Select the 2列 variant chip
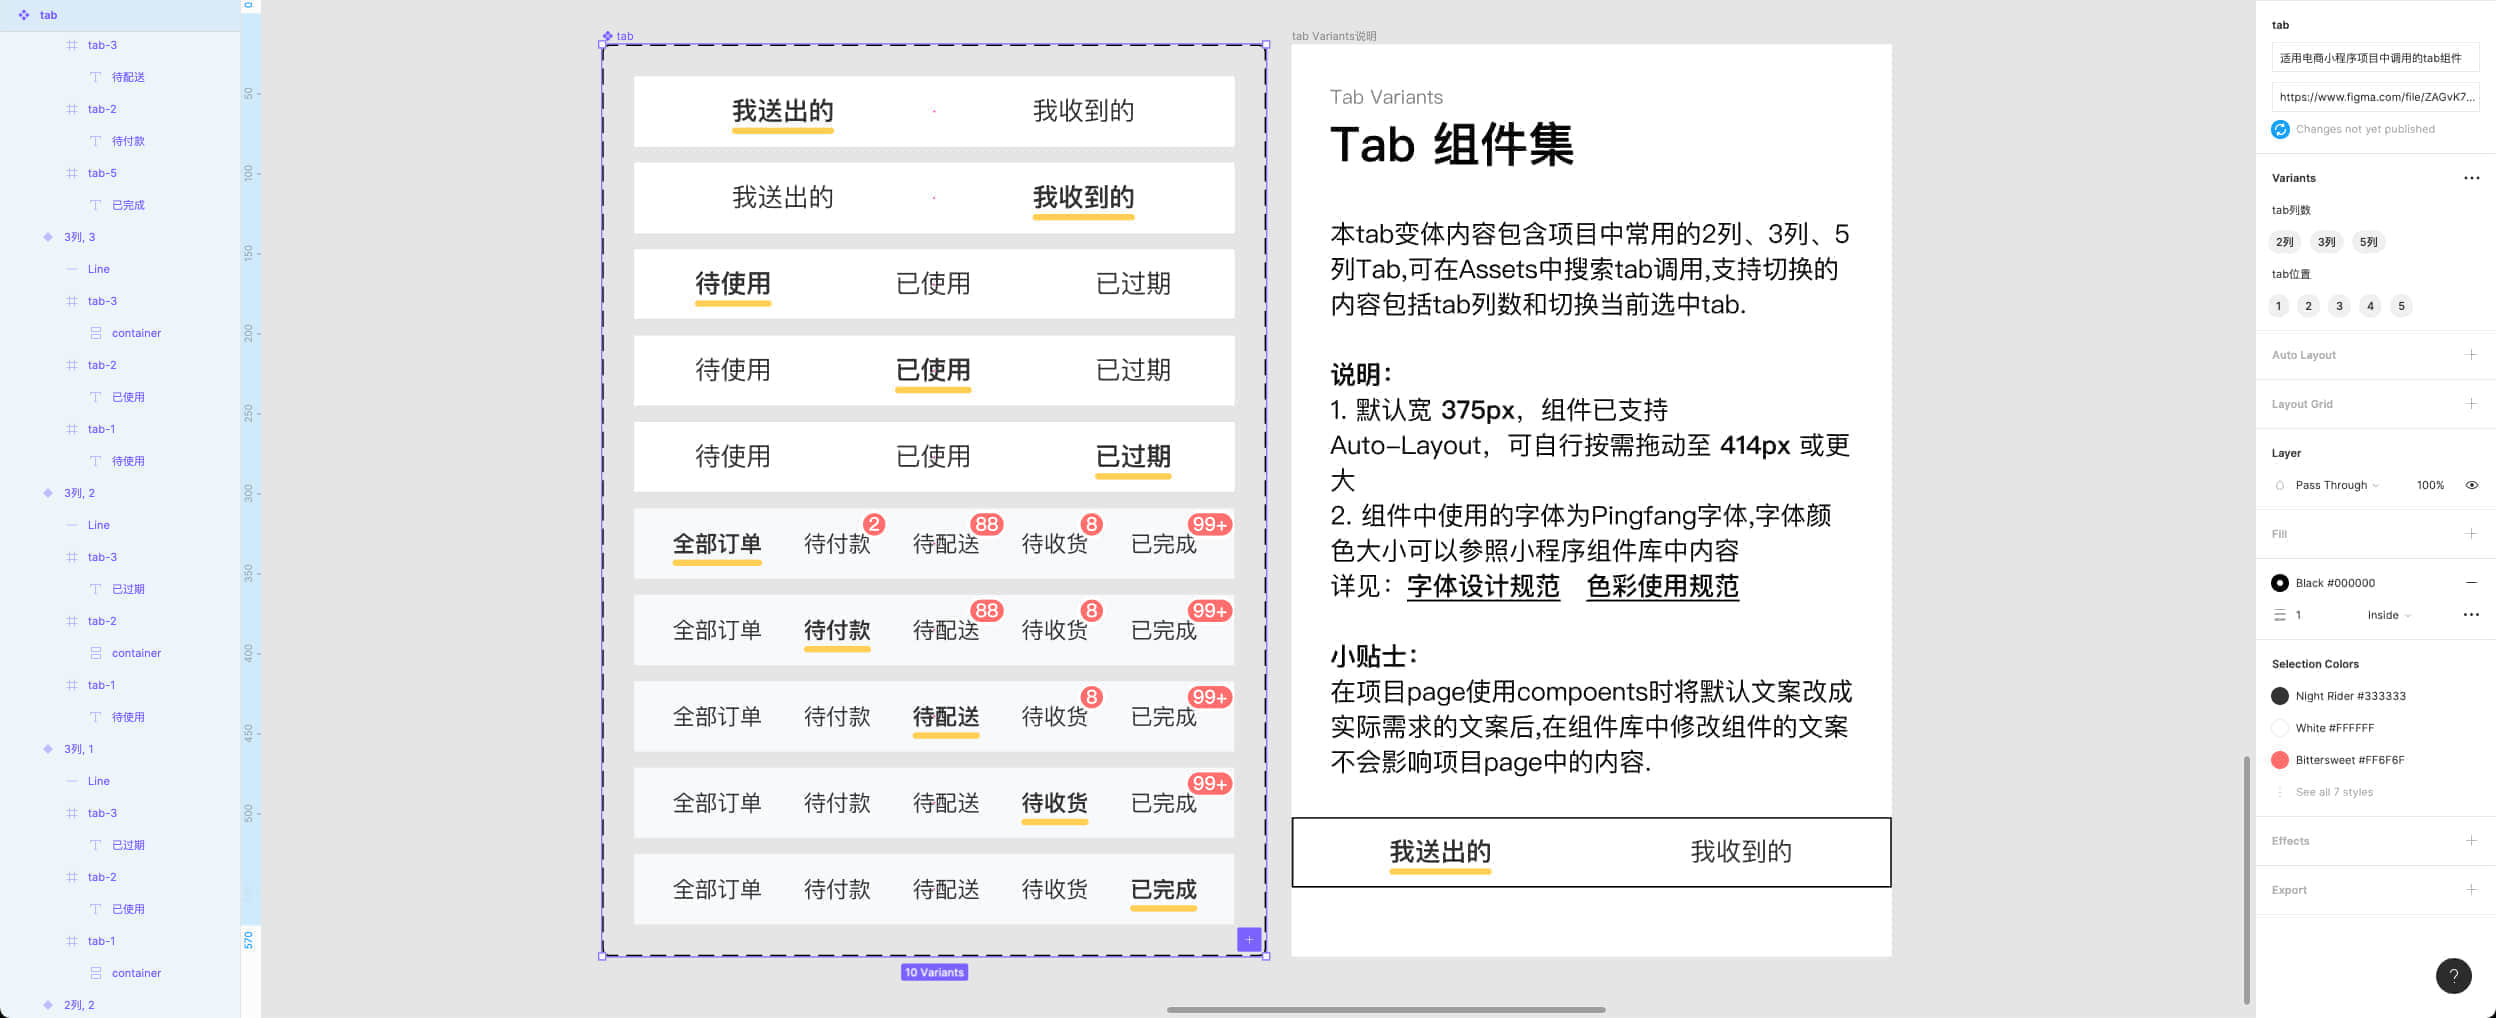Image resolution: width=2496 pixels, height=1018 pixels. [x=2284, y=242]
